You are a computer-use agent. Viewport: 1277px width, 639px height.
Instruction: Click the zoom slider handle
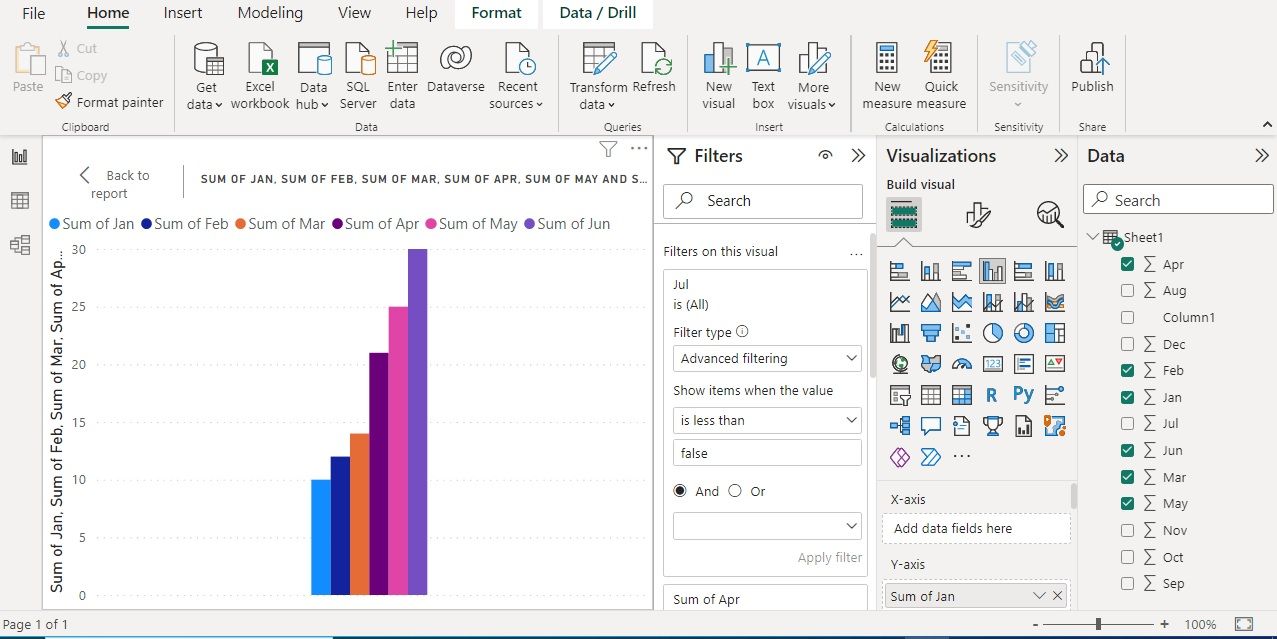pos(1098,624)
